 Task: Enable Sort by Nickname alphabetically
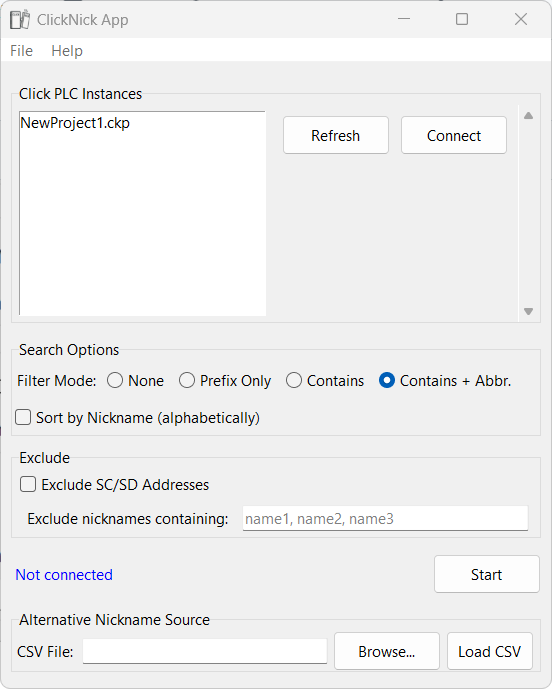[x=23, y=417]
